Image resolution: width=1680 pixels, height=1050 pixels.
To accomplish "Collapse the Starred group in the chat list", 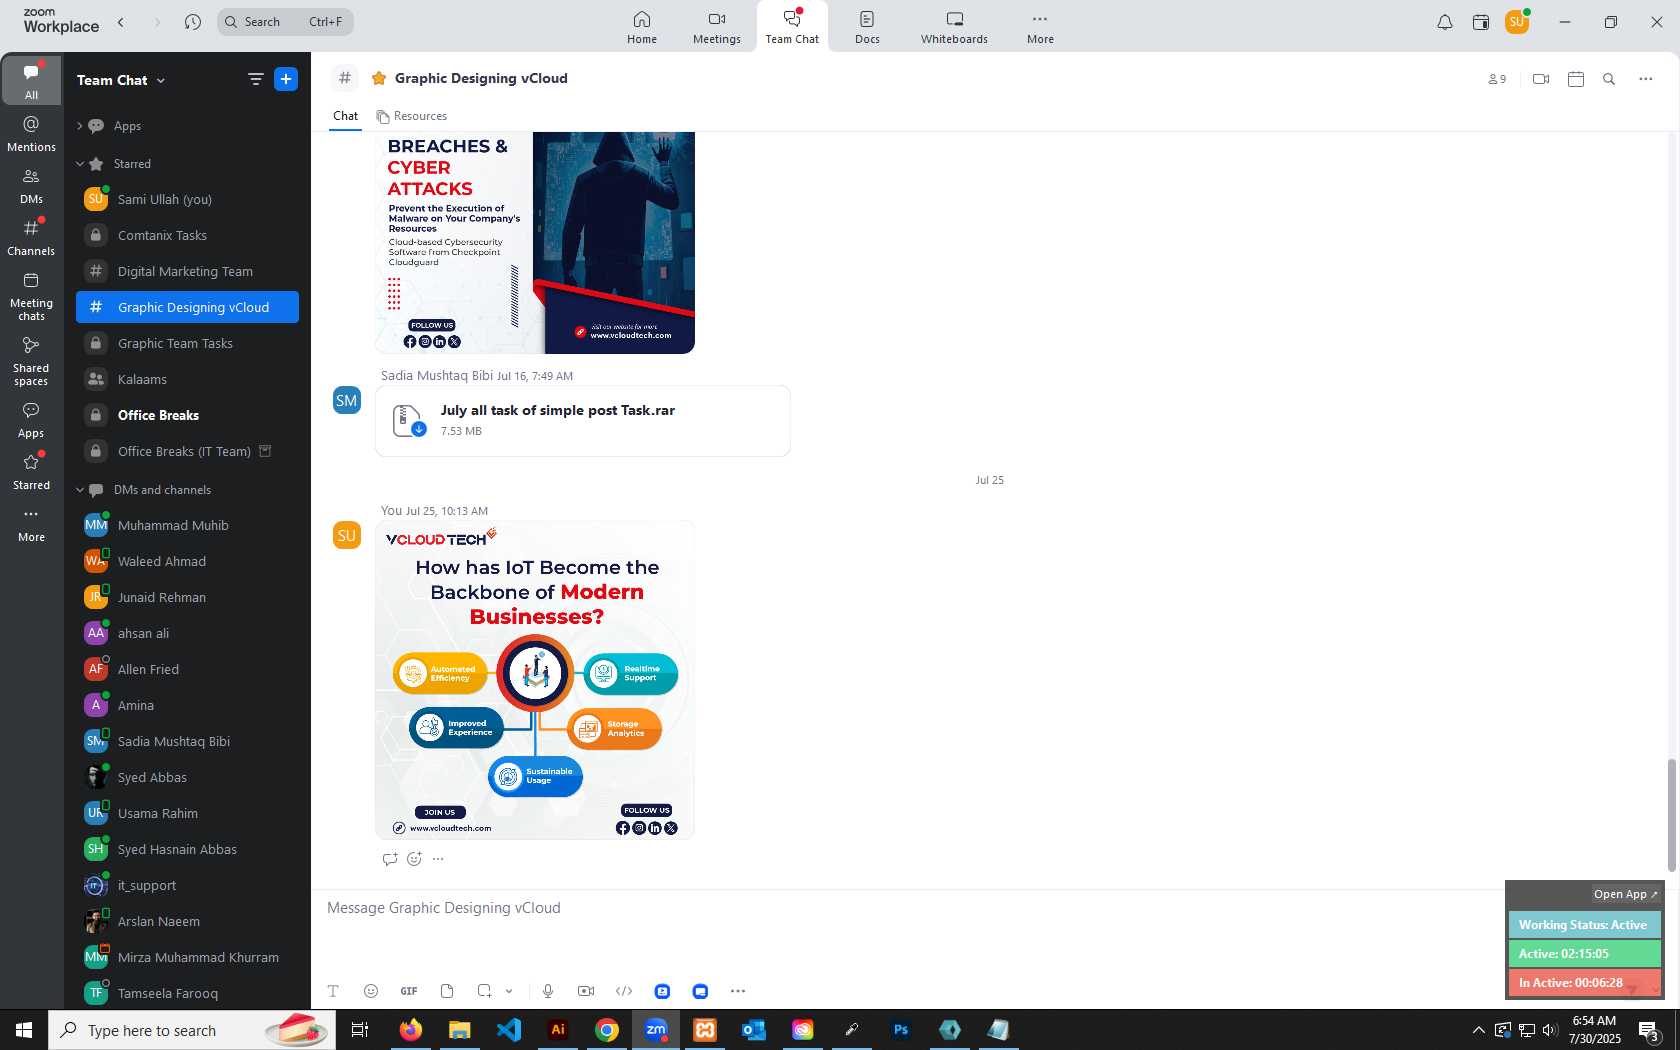I will 80,164.
